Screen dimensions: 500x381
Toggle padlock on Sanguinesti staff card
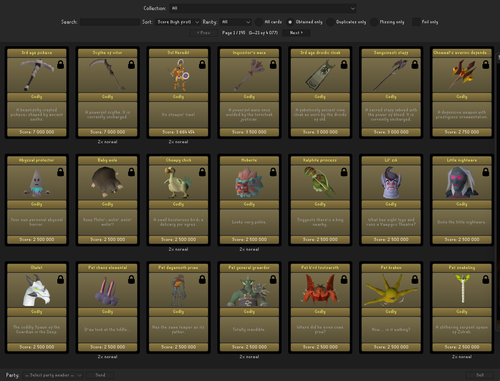(415, 64)
